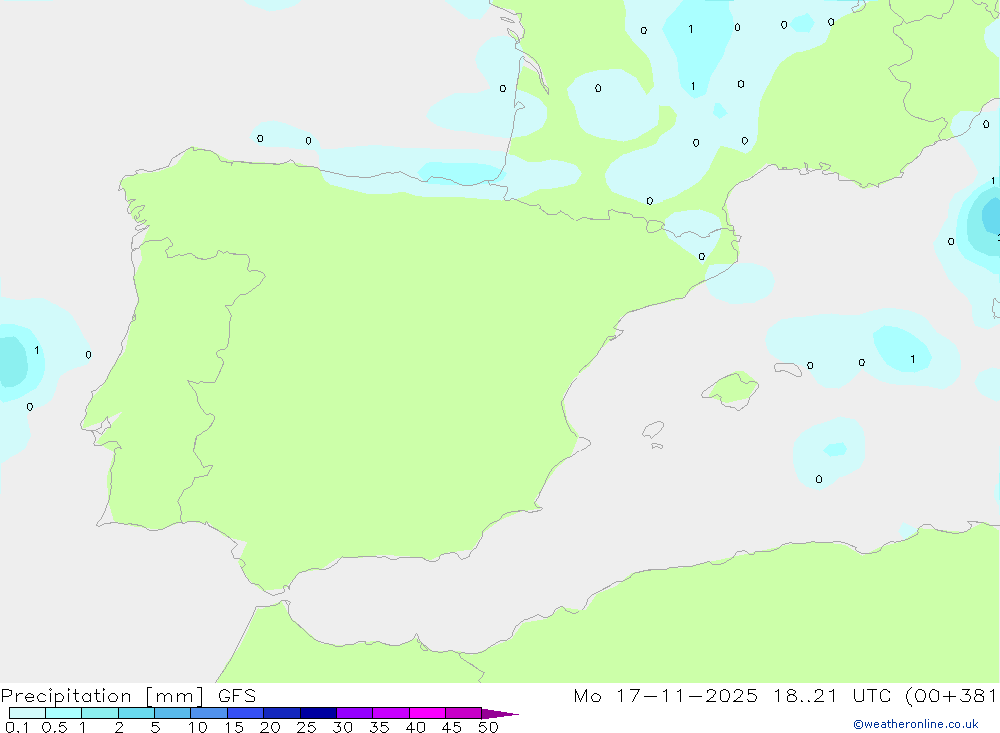The image size is (1000, 733).
Task: Click the '40' legend scale label
Action: (x=416, y=727)
